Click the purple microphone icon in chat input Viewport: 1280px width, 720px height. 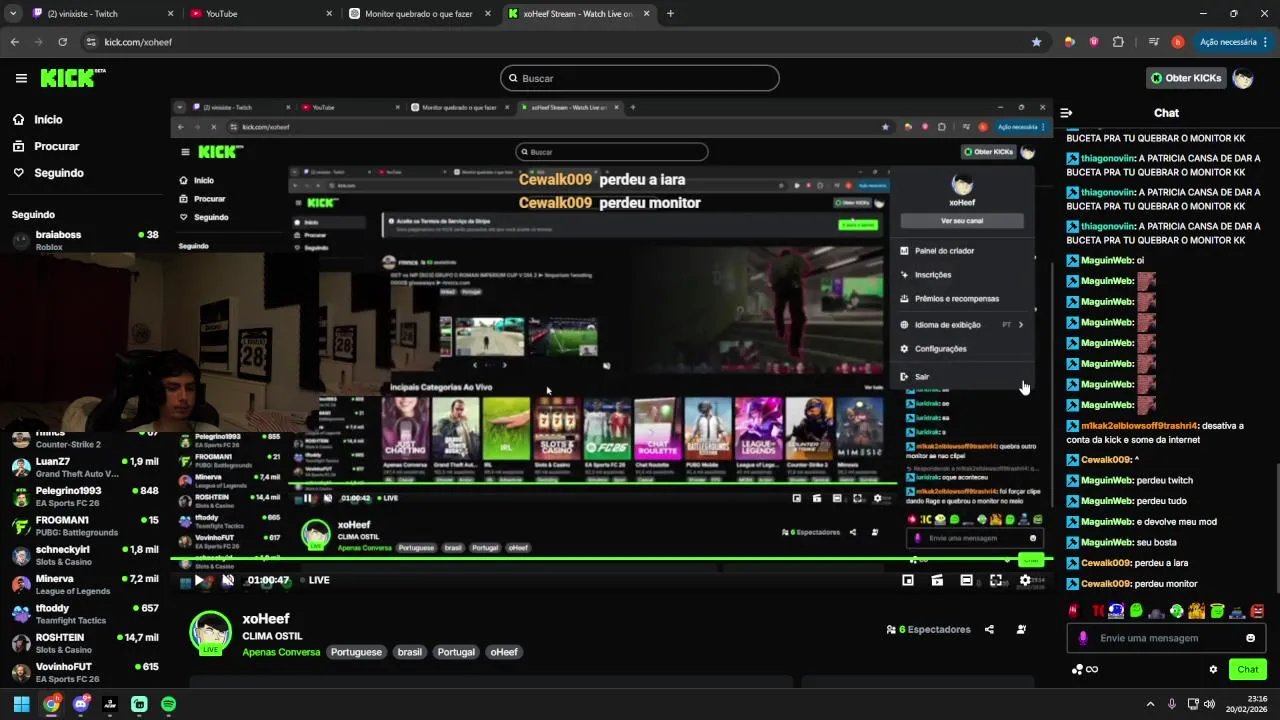[x=1083, y=638]
